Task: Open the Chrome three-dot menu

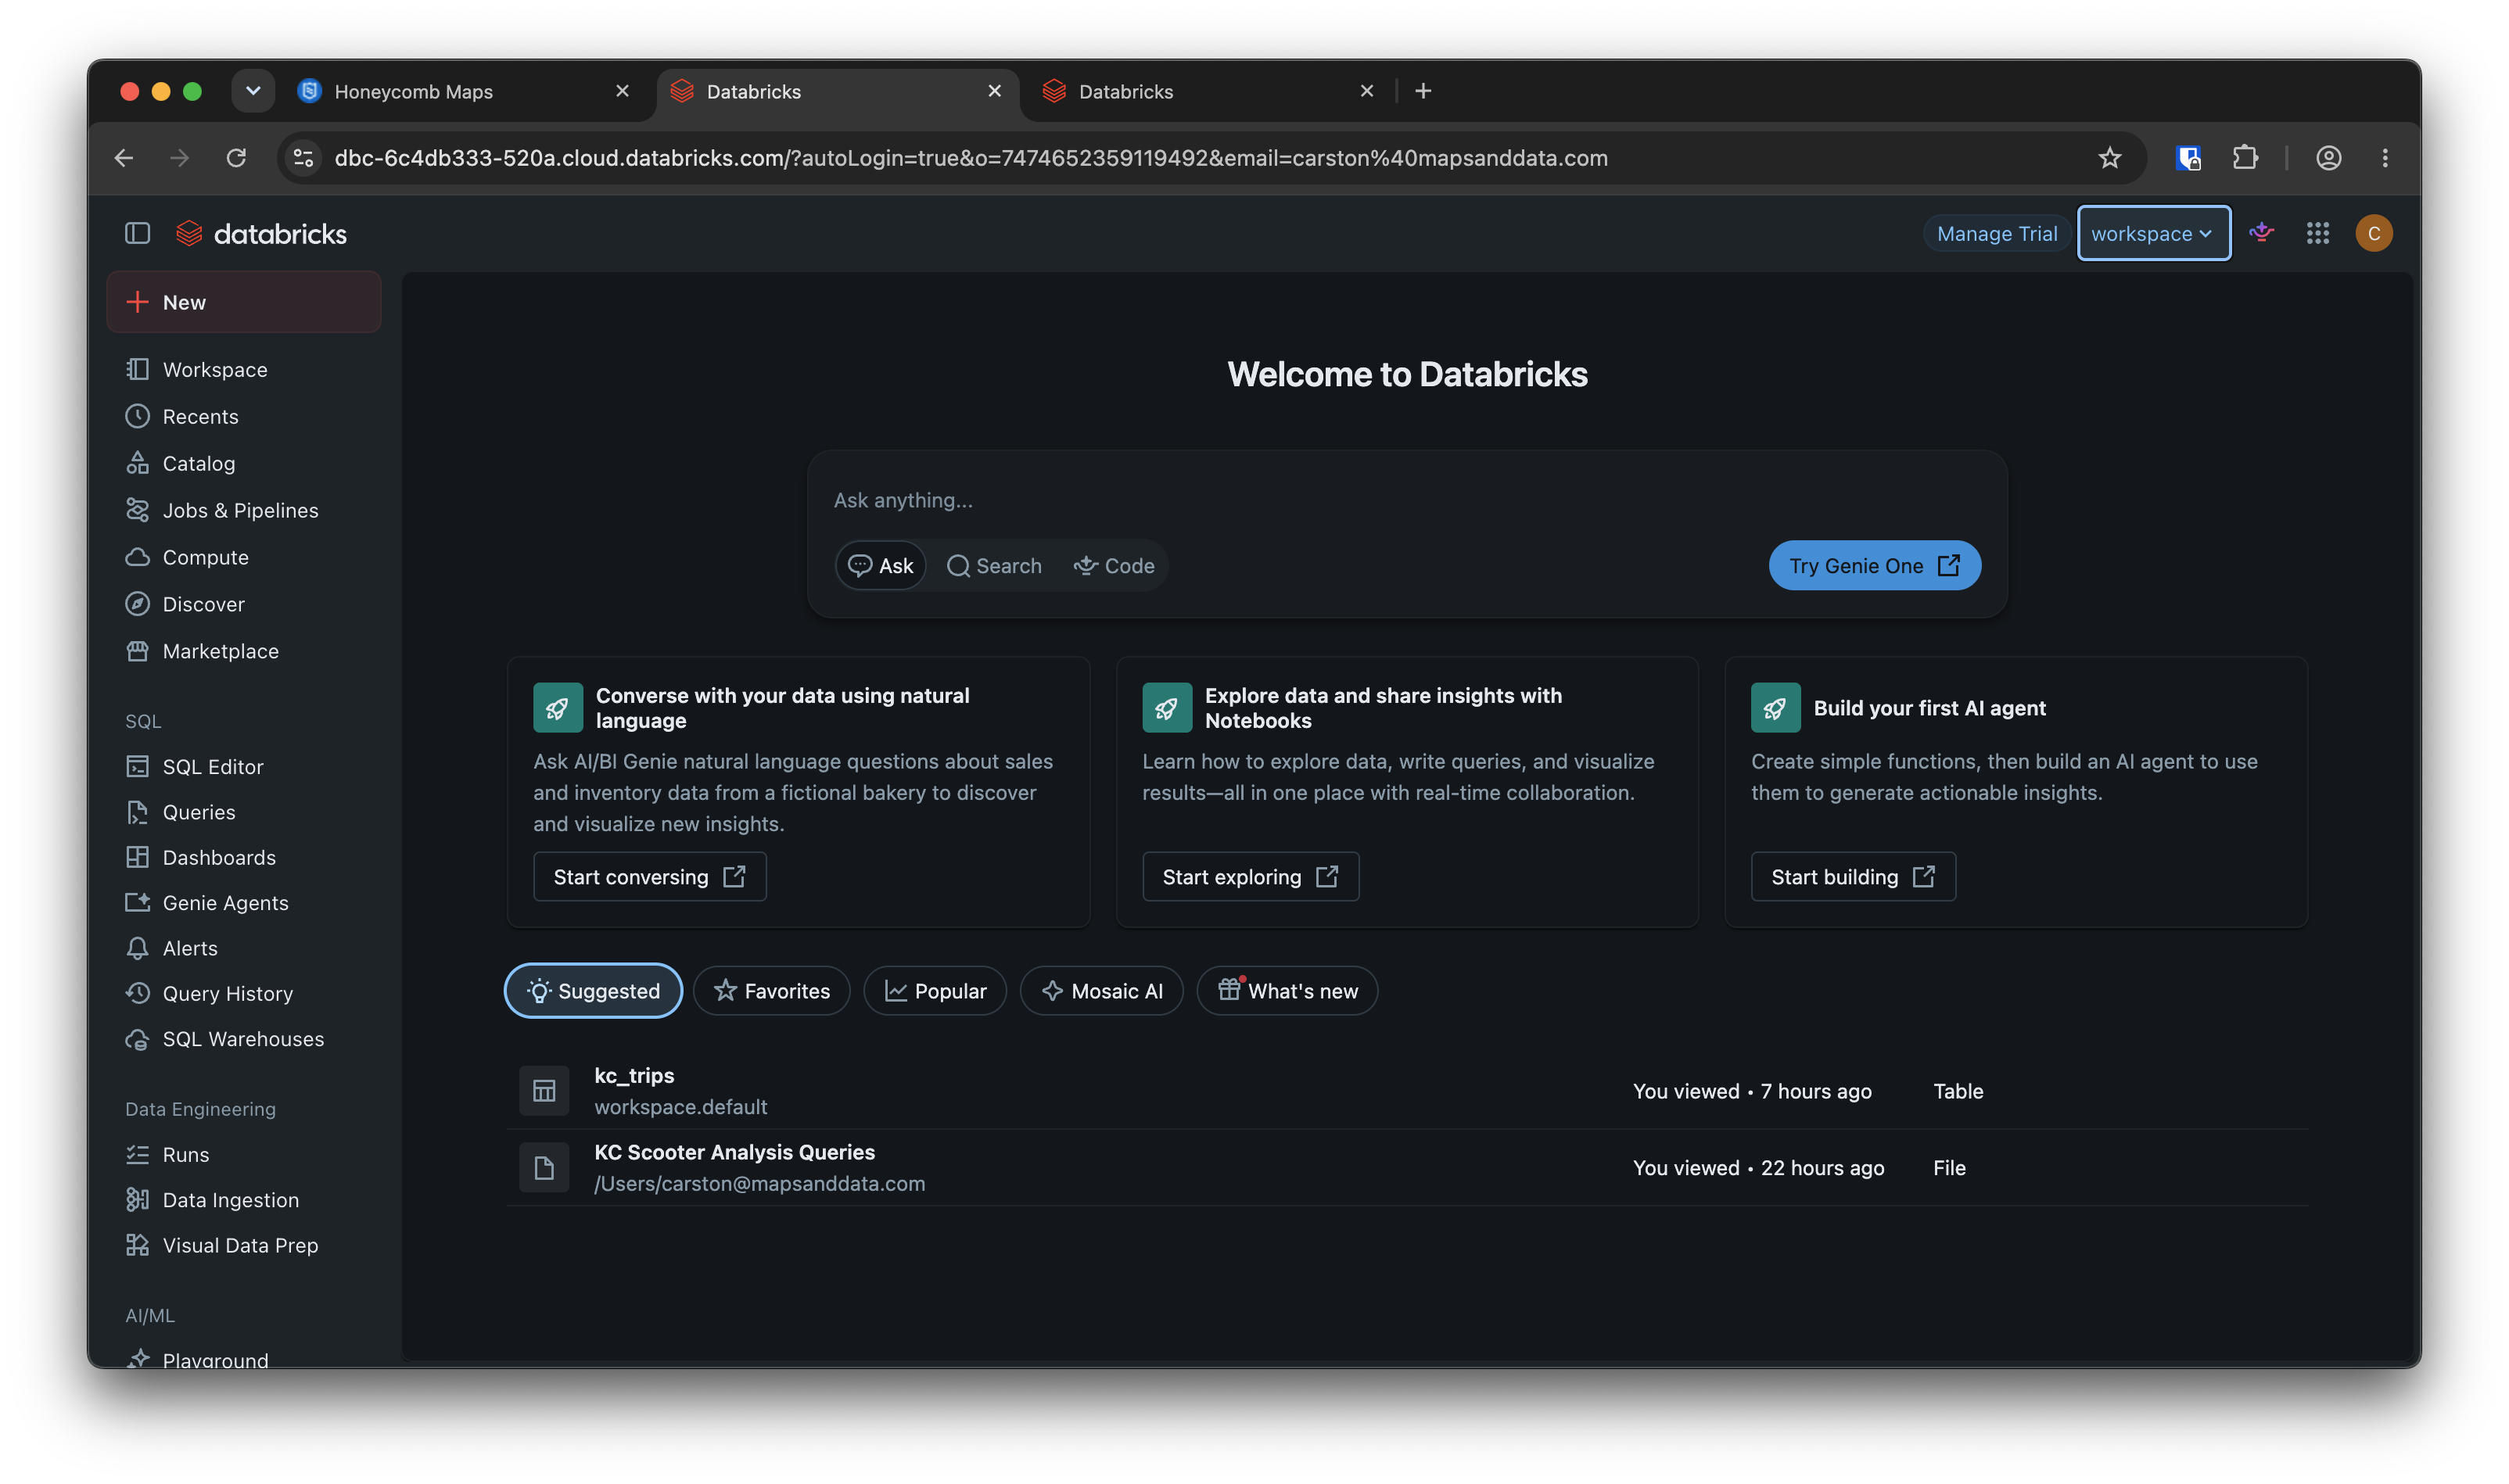Action: 2385,158
